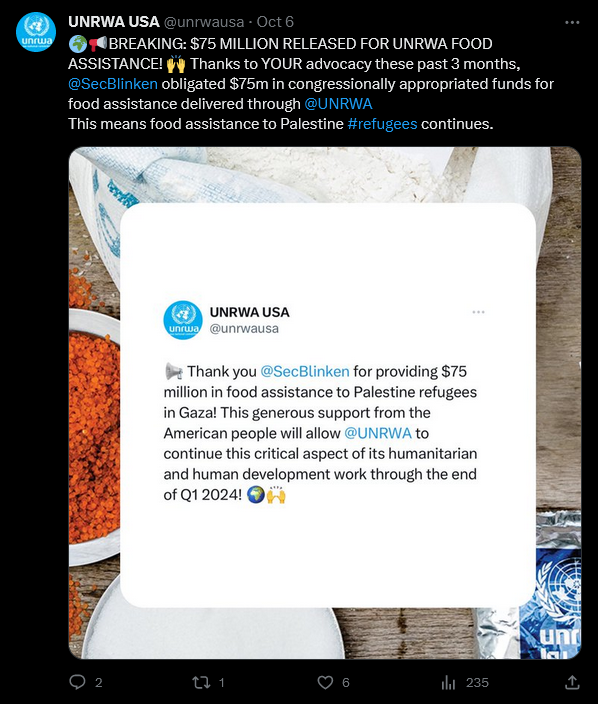Screen dimensions: 598x704
Task: Open the embedded tweet's three-dot menu
Action: [478, 312]
